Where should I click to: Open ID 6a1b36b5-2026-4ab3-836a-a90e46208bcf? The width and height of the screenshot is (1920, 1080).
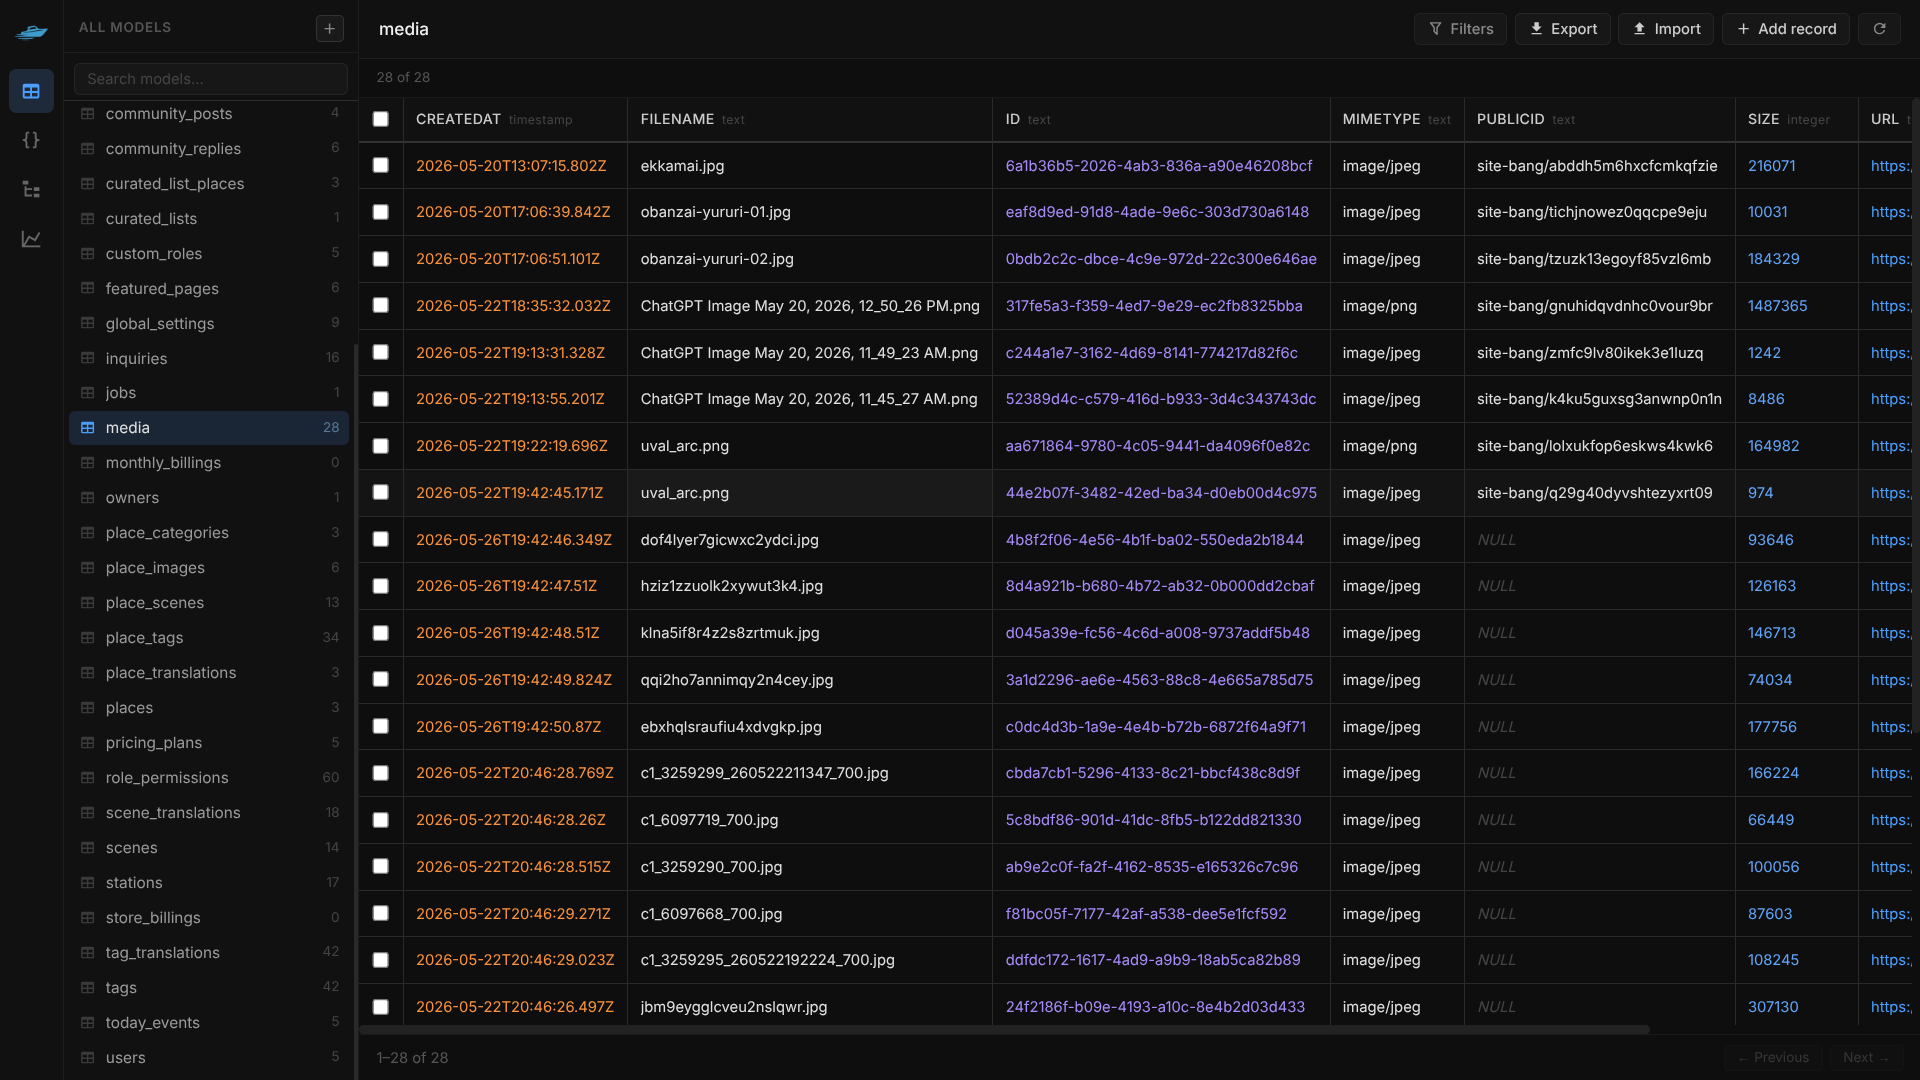1158,166
